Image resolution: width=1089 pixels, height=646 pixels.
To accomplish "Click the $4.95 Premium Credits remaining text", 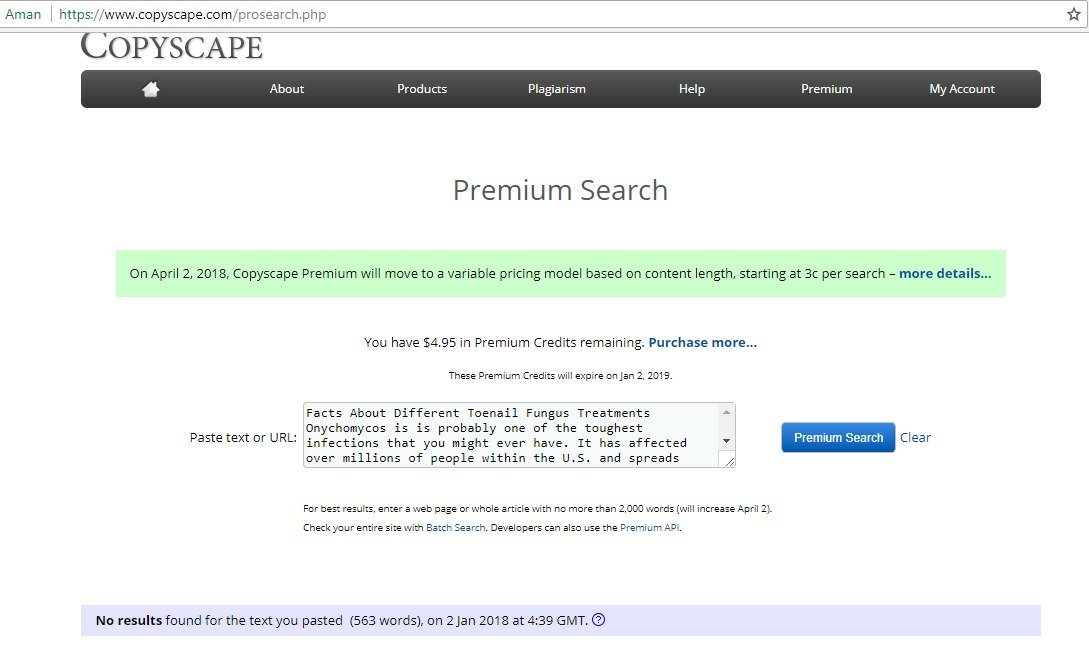I will [505, 342].
